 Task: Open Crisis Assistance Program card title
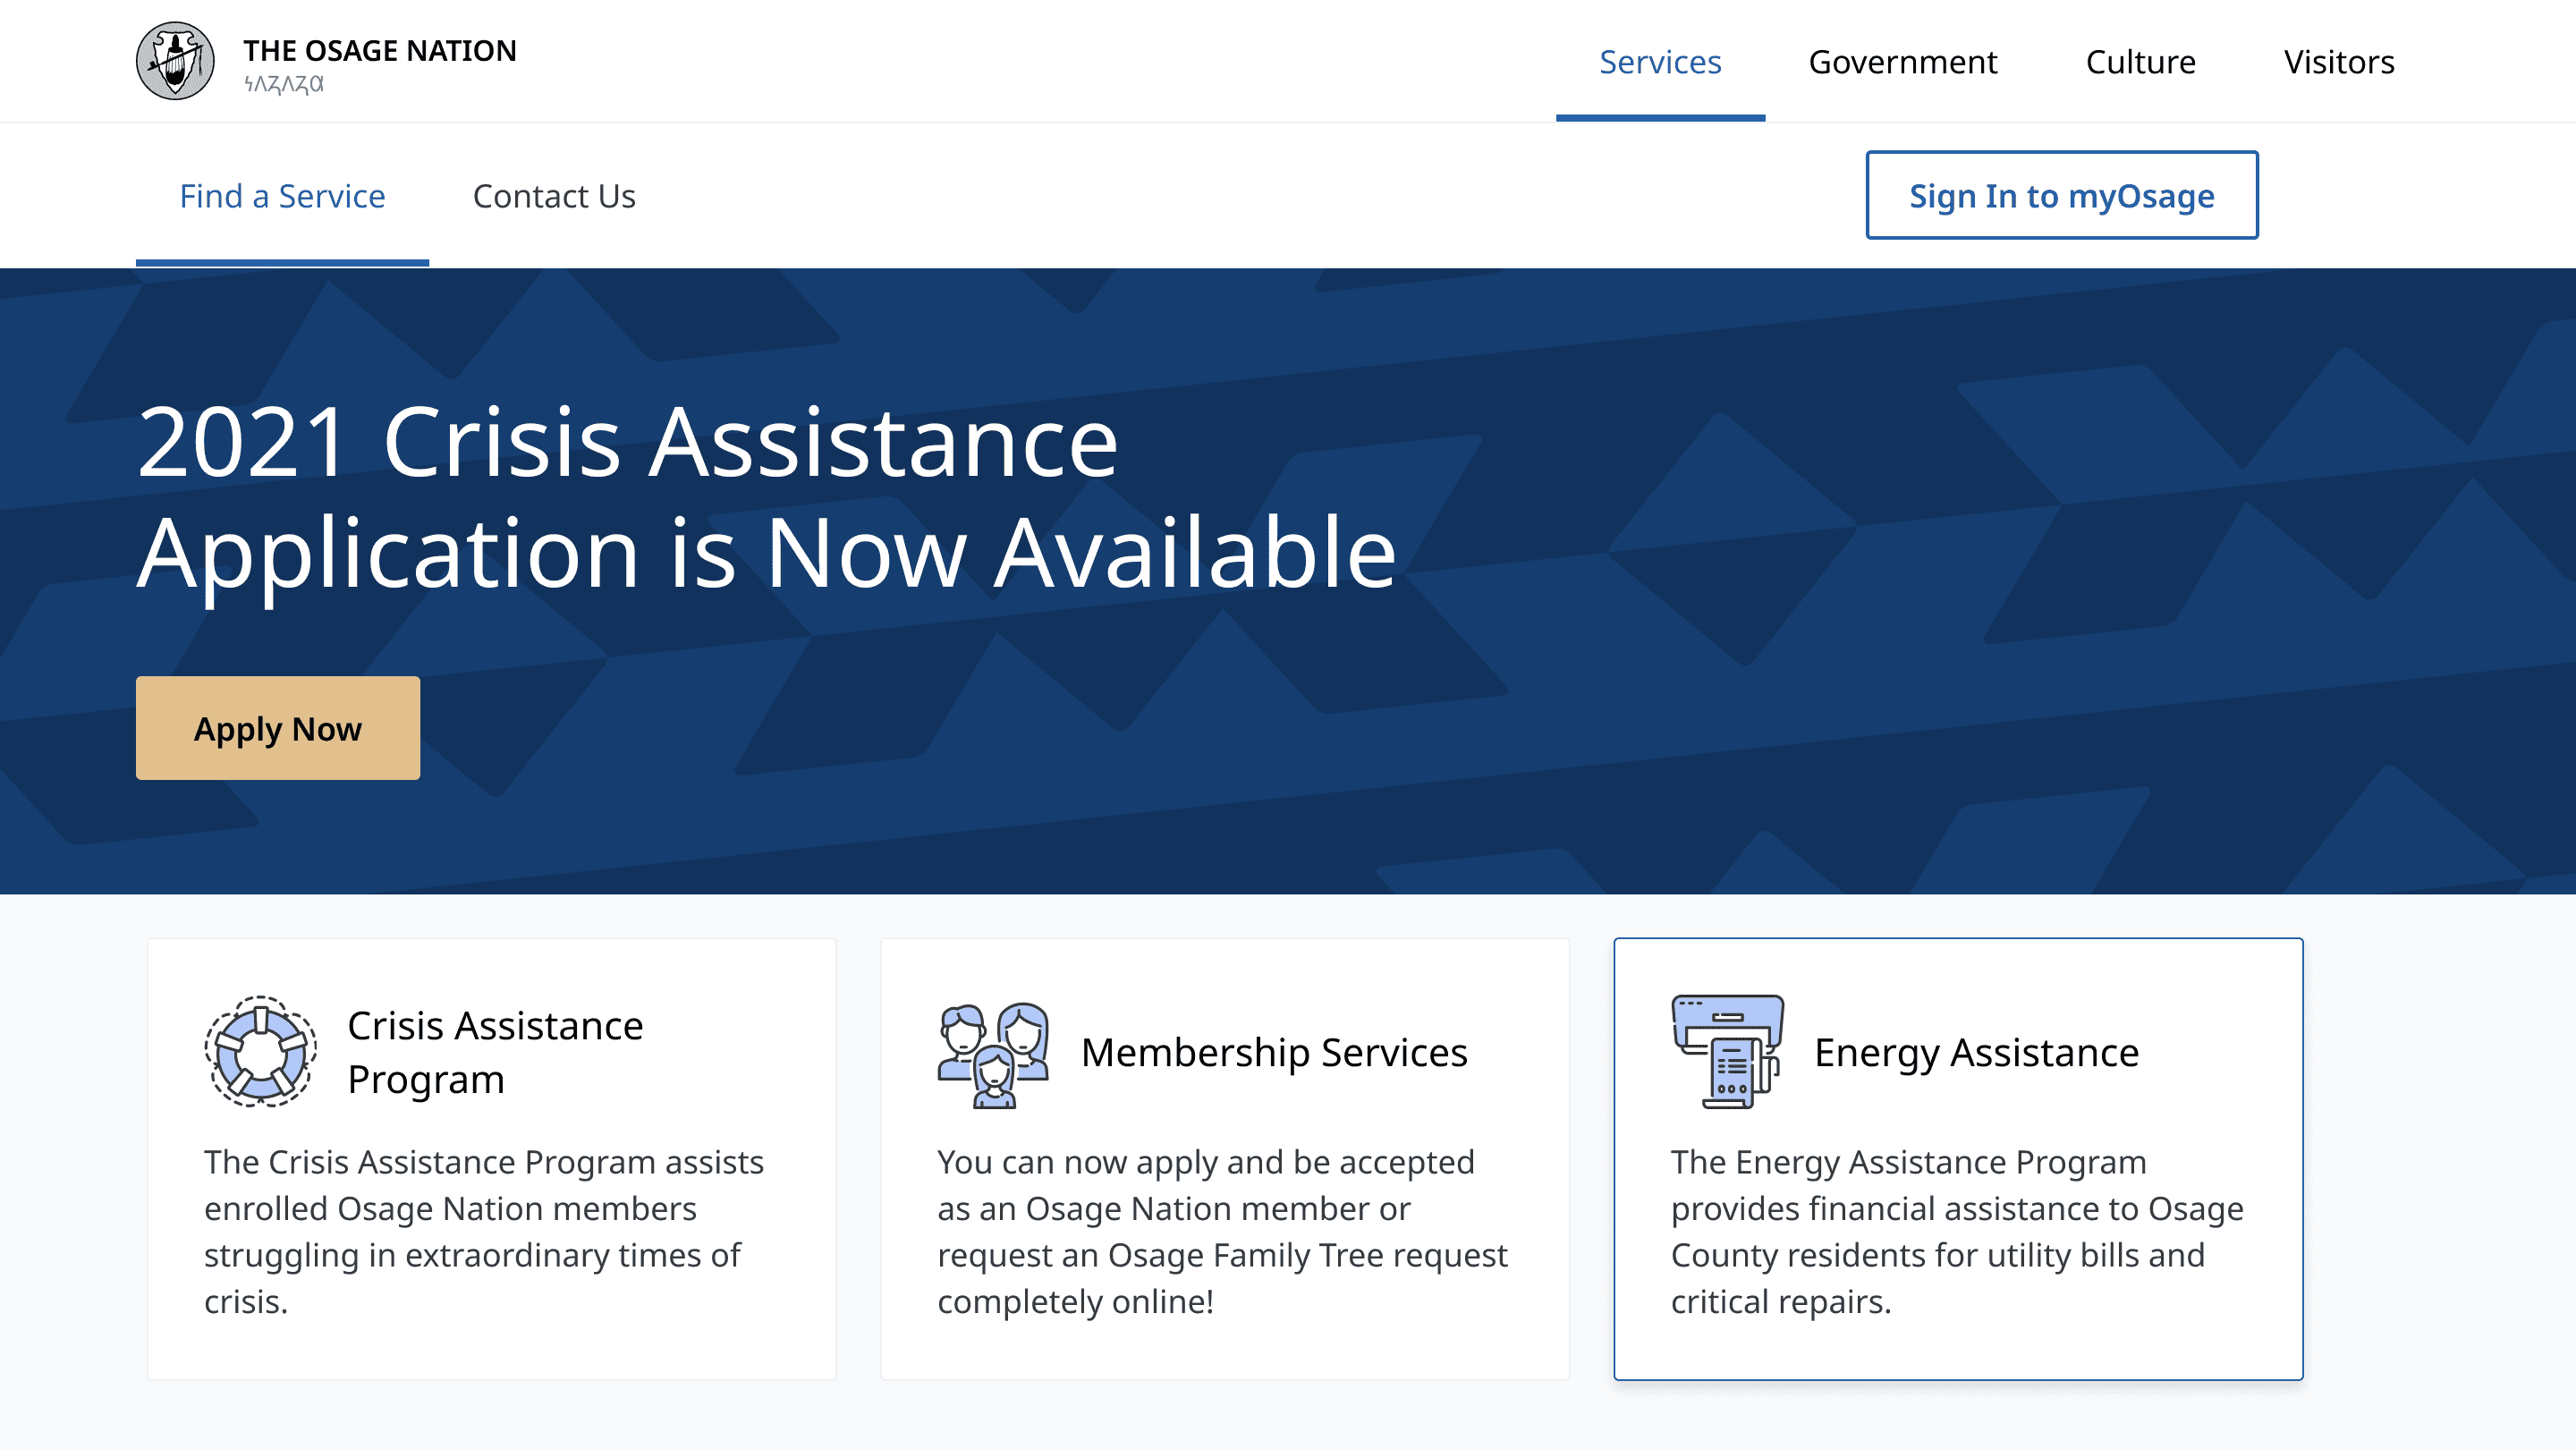coord(495,1052)
